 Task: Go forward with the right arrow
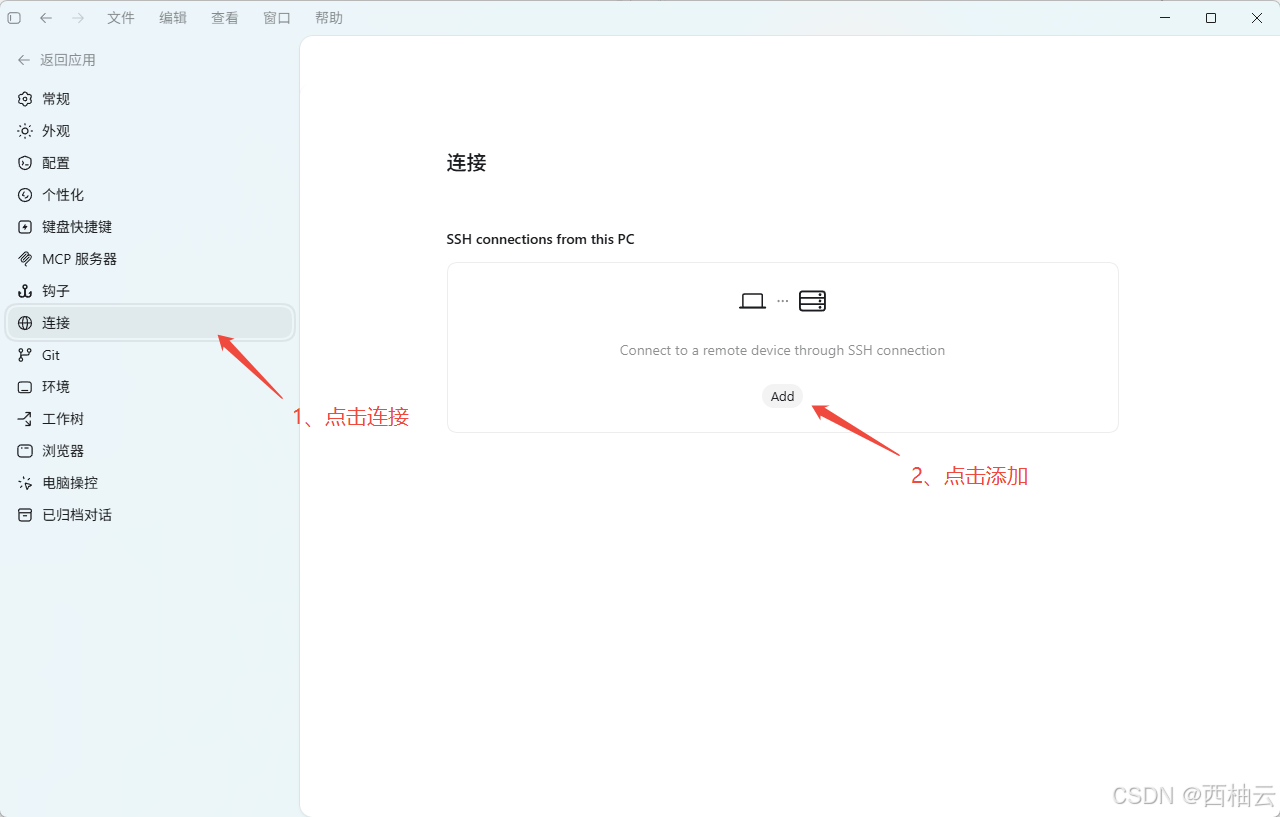[78, 18]
